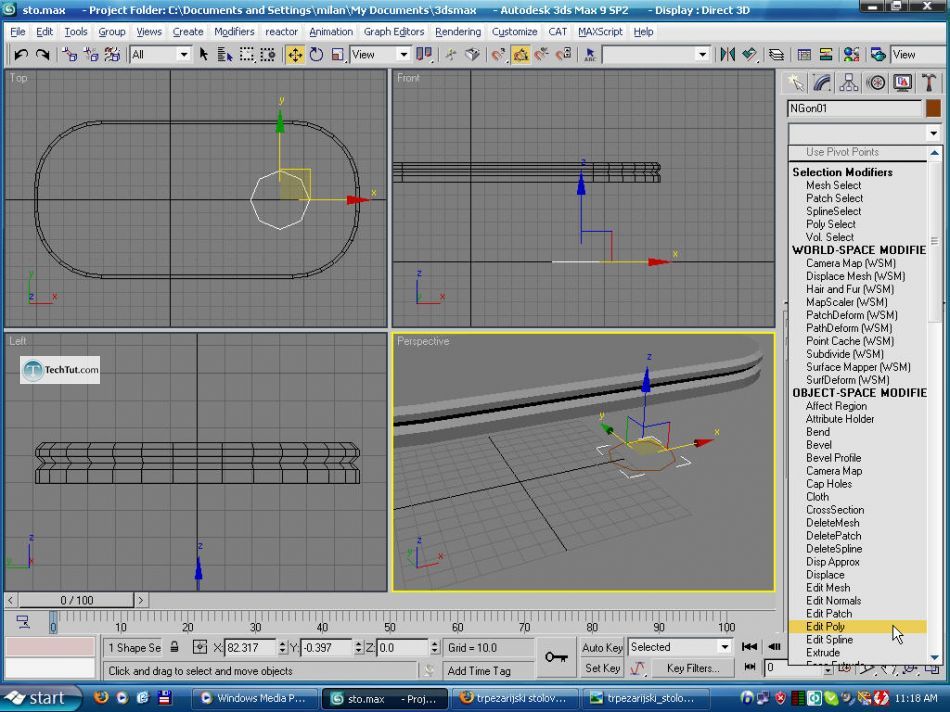Switch to the Hierarchy command panel tab
Image resolution: width=950 pixels, height=712 pixels.
(x=849, y=82)
